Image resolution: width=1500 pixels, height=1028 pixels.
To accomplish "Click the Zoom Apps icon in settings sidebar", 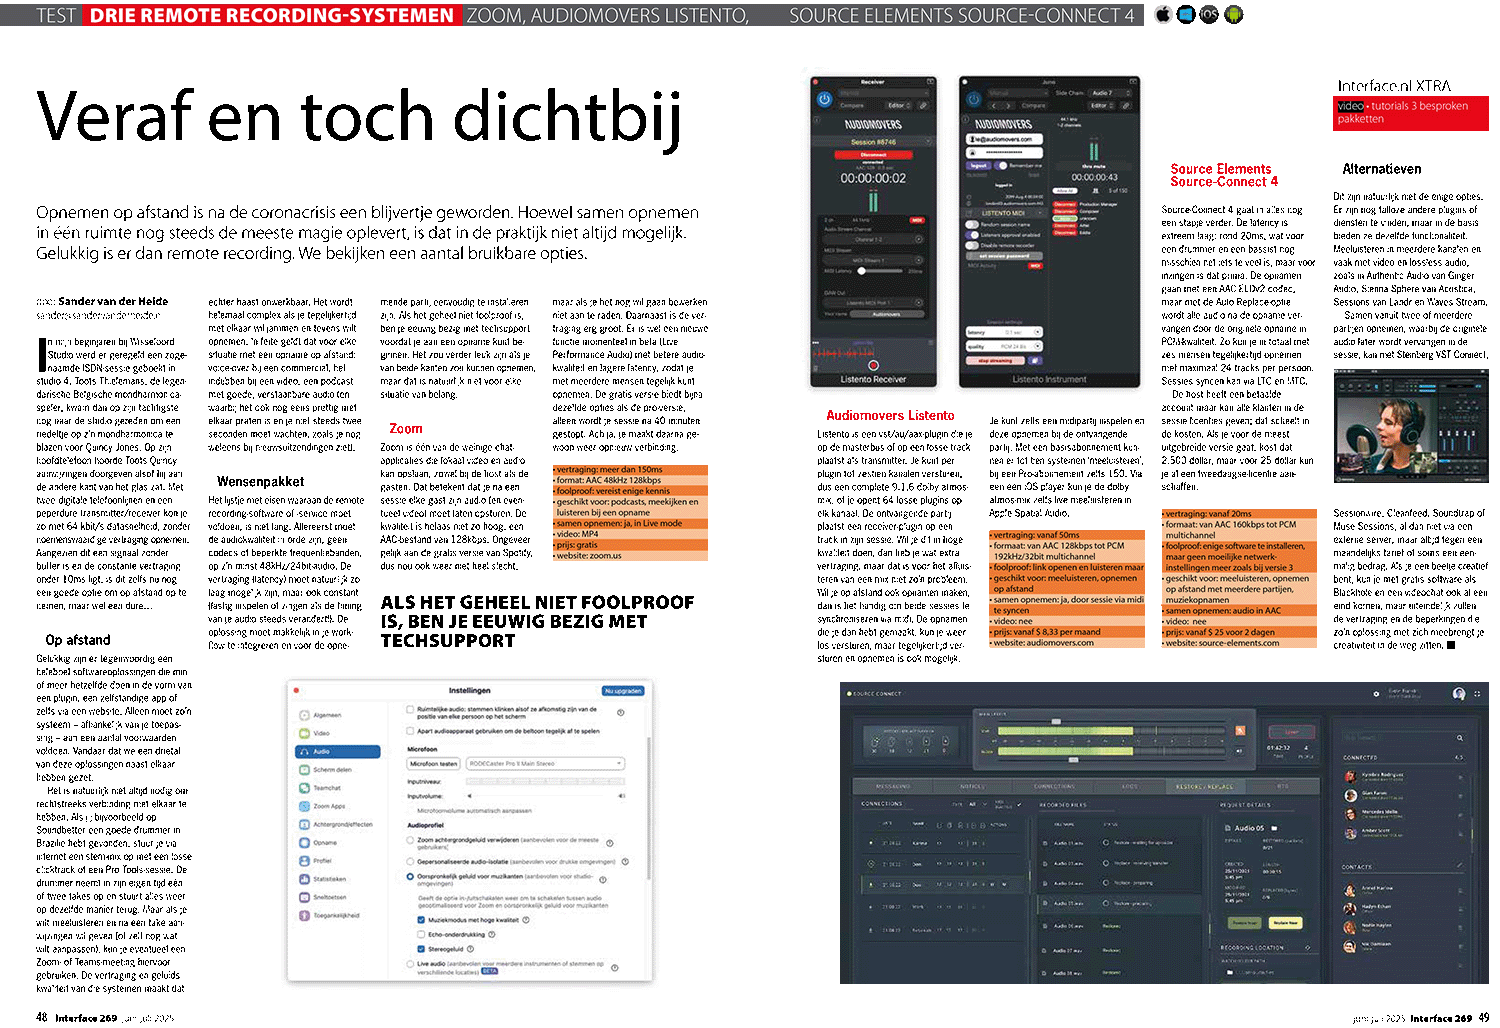I will 305,806.
